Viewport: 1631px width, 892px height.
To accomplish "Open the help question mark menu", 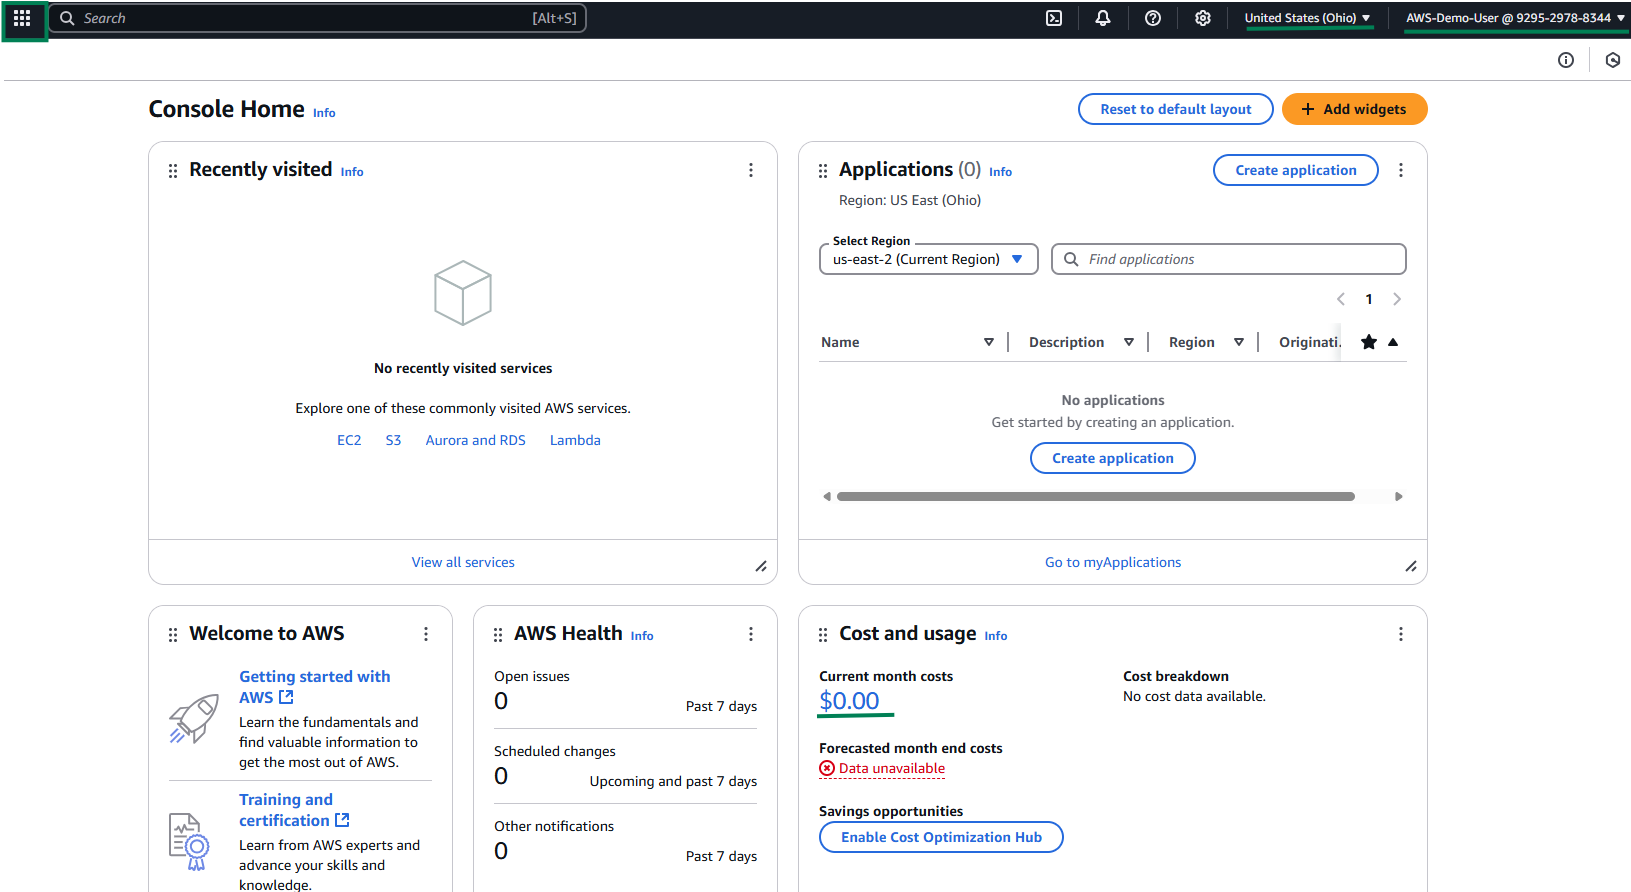I will 1153,18.
